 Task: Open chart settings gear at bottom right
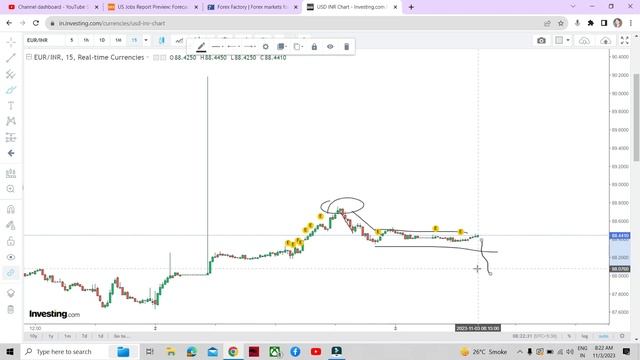622,336
